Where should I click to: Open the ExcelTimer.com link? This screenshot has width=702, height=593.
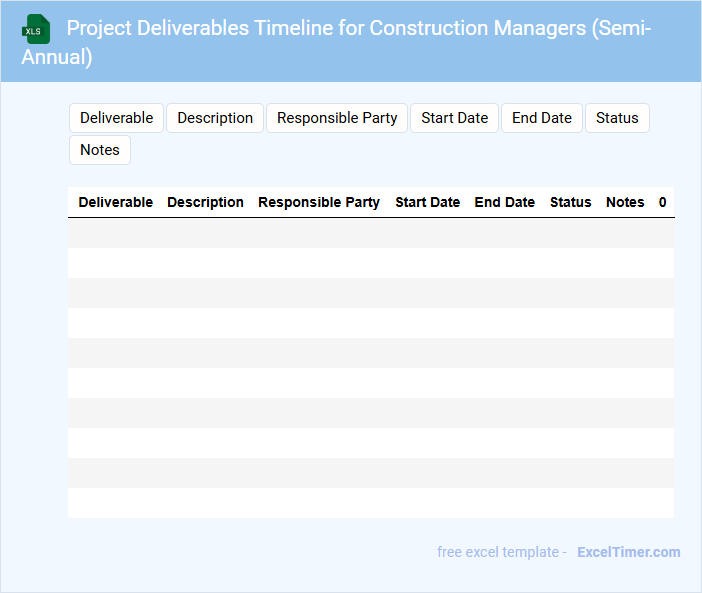628,552
